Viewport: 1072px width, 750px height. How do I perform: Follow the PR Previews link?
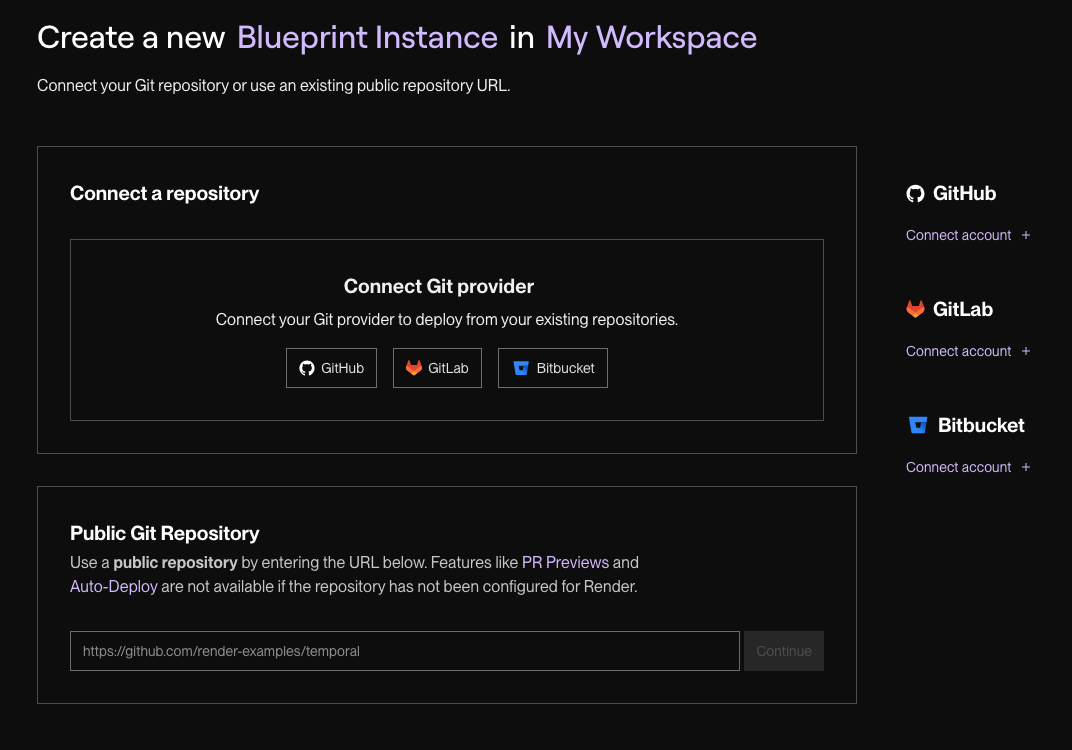pos(565,562)
